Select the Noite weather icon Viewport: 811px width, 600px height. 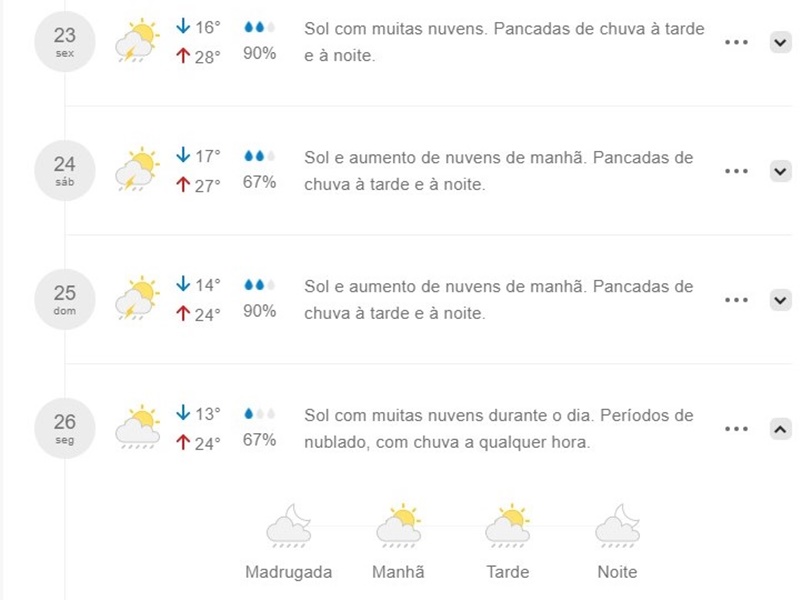617,526
